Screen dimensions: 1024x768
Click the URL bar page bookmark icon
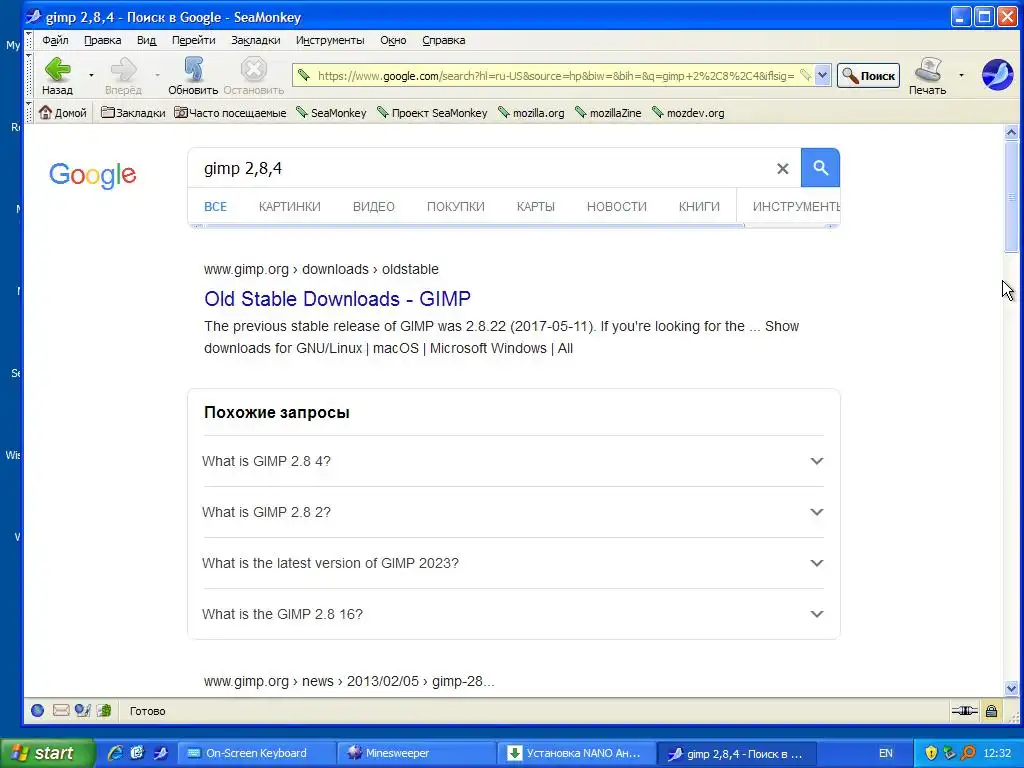point(303,76)
